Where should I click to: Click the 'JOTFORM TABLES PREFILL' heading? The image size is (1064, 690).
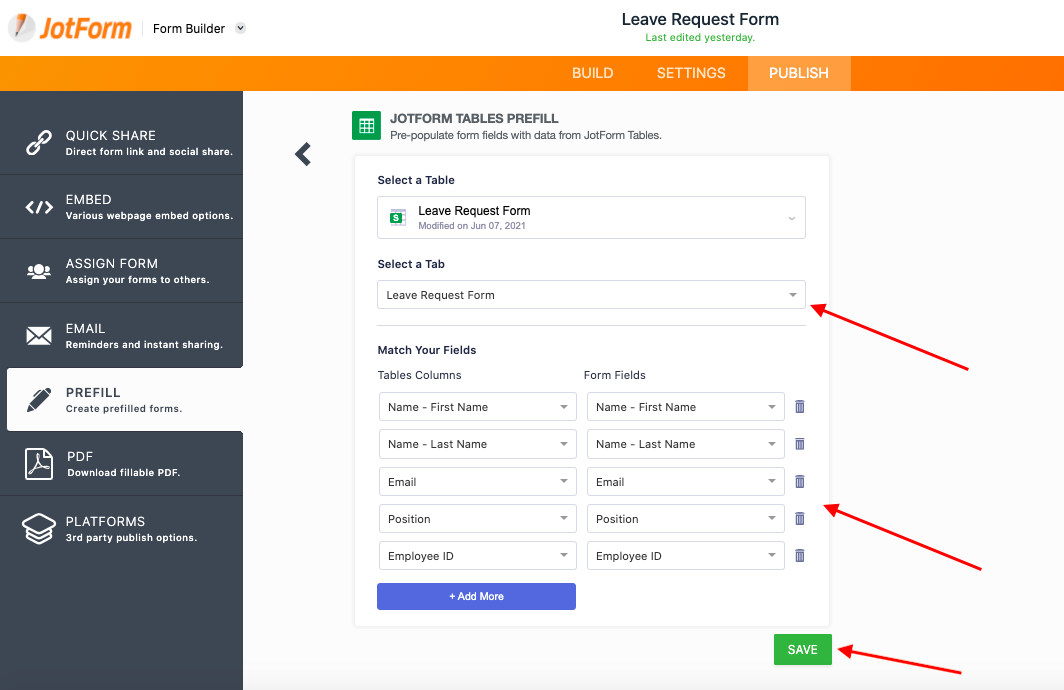coord(474,118)
